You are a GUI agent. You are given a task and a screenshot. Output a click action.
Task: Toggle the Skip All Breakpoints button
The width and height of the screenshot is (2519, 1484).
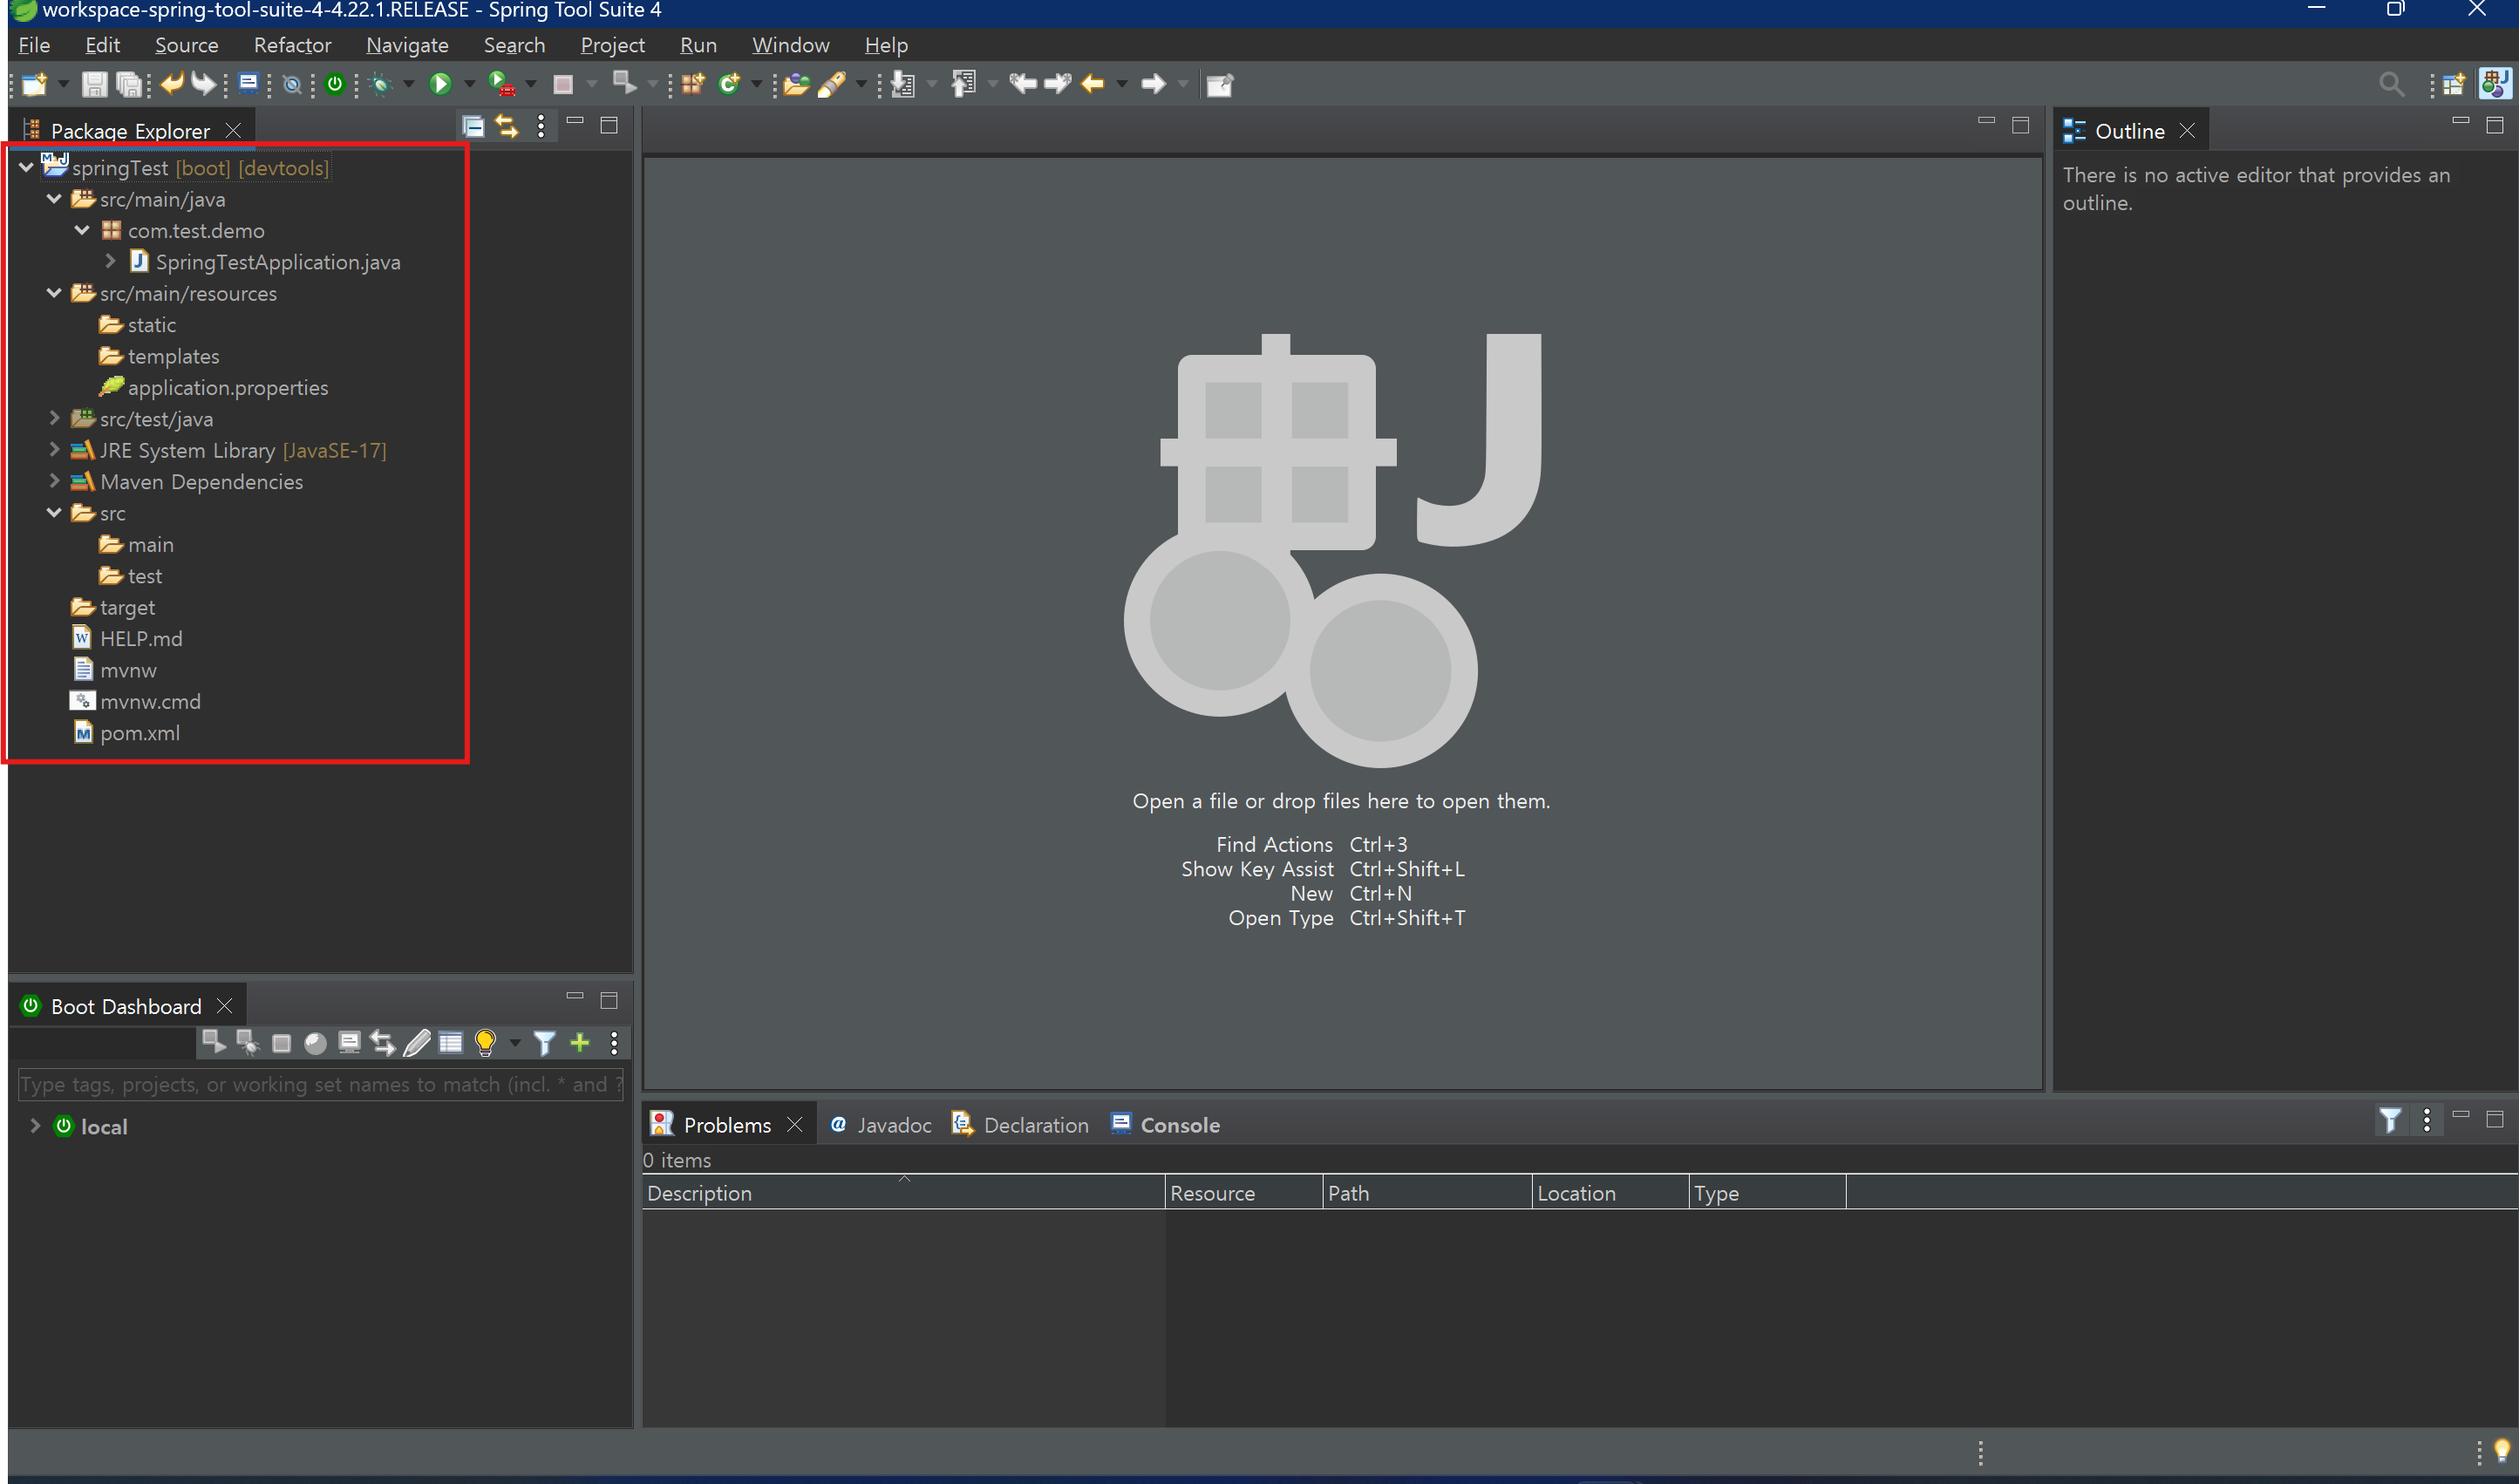click(292, 85)
